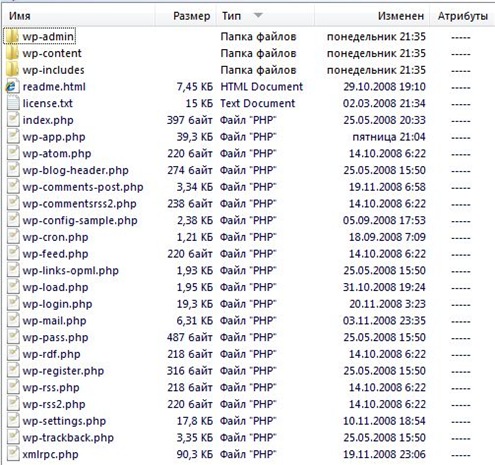The width and height of the screenshot is (495, 465).
Task: Click the wp-blog-header.php file icon
Action: [13, 170]
